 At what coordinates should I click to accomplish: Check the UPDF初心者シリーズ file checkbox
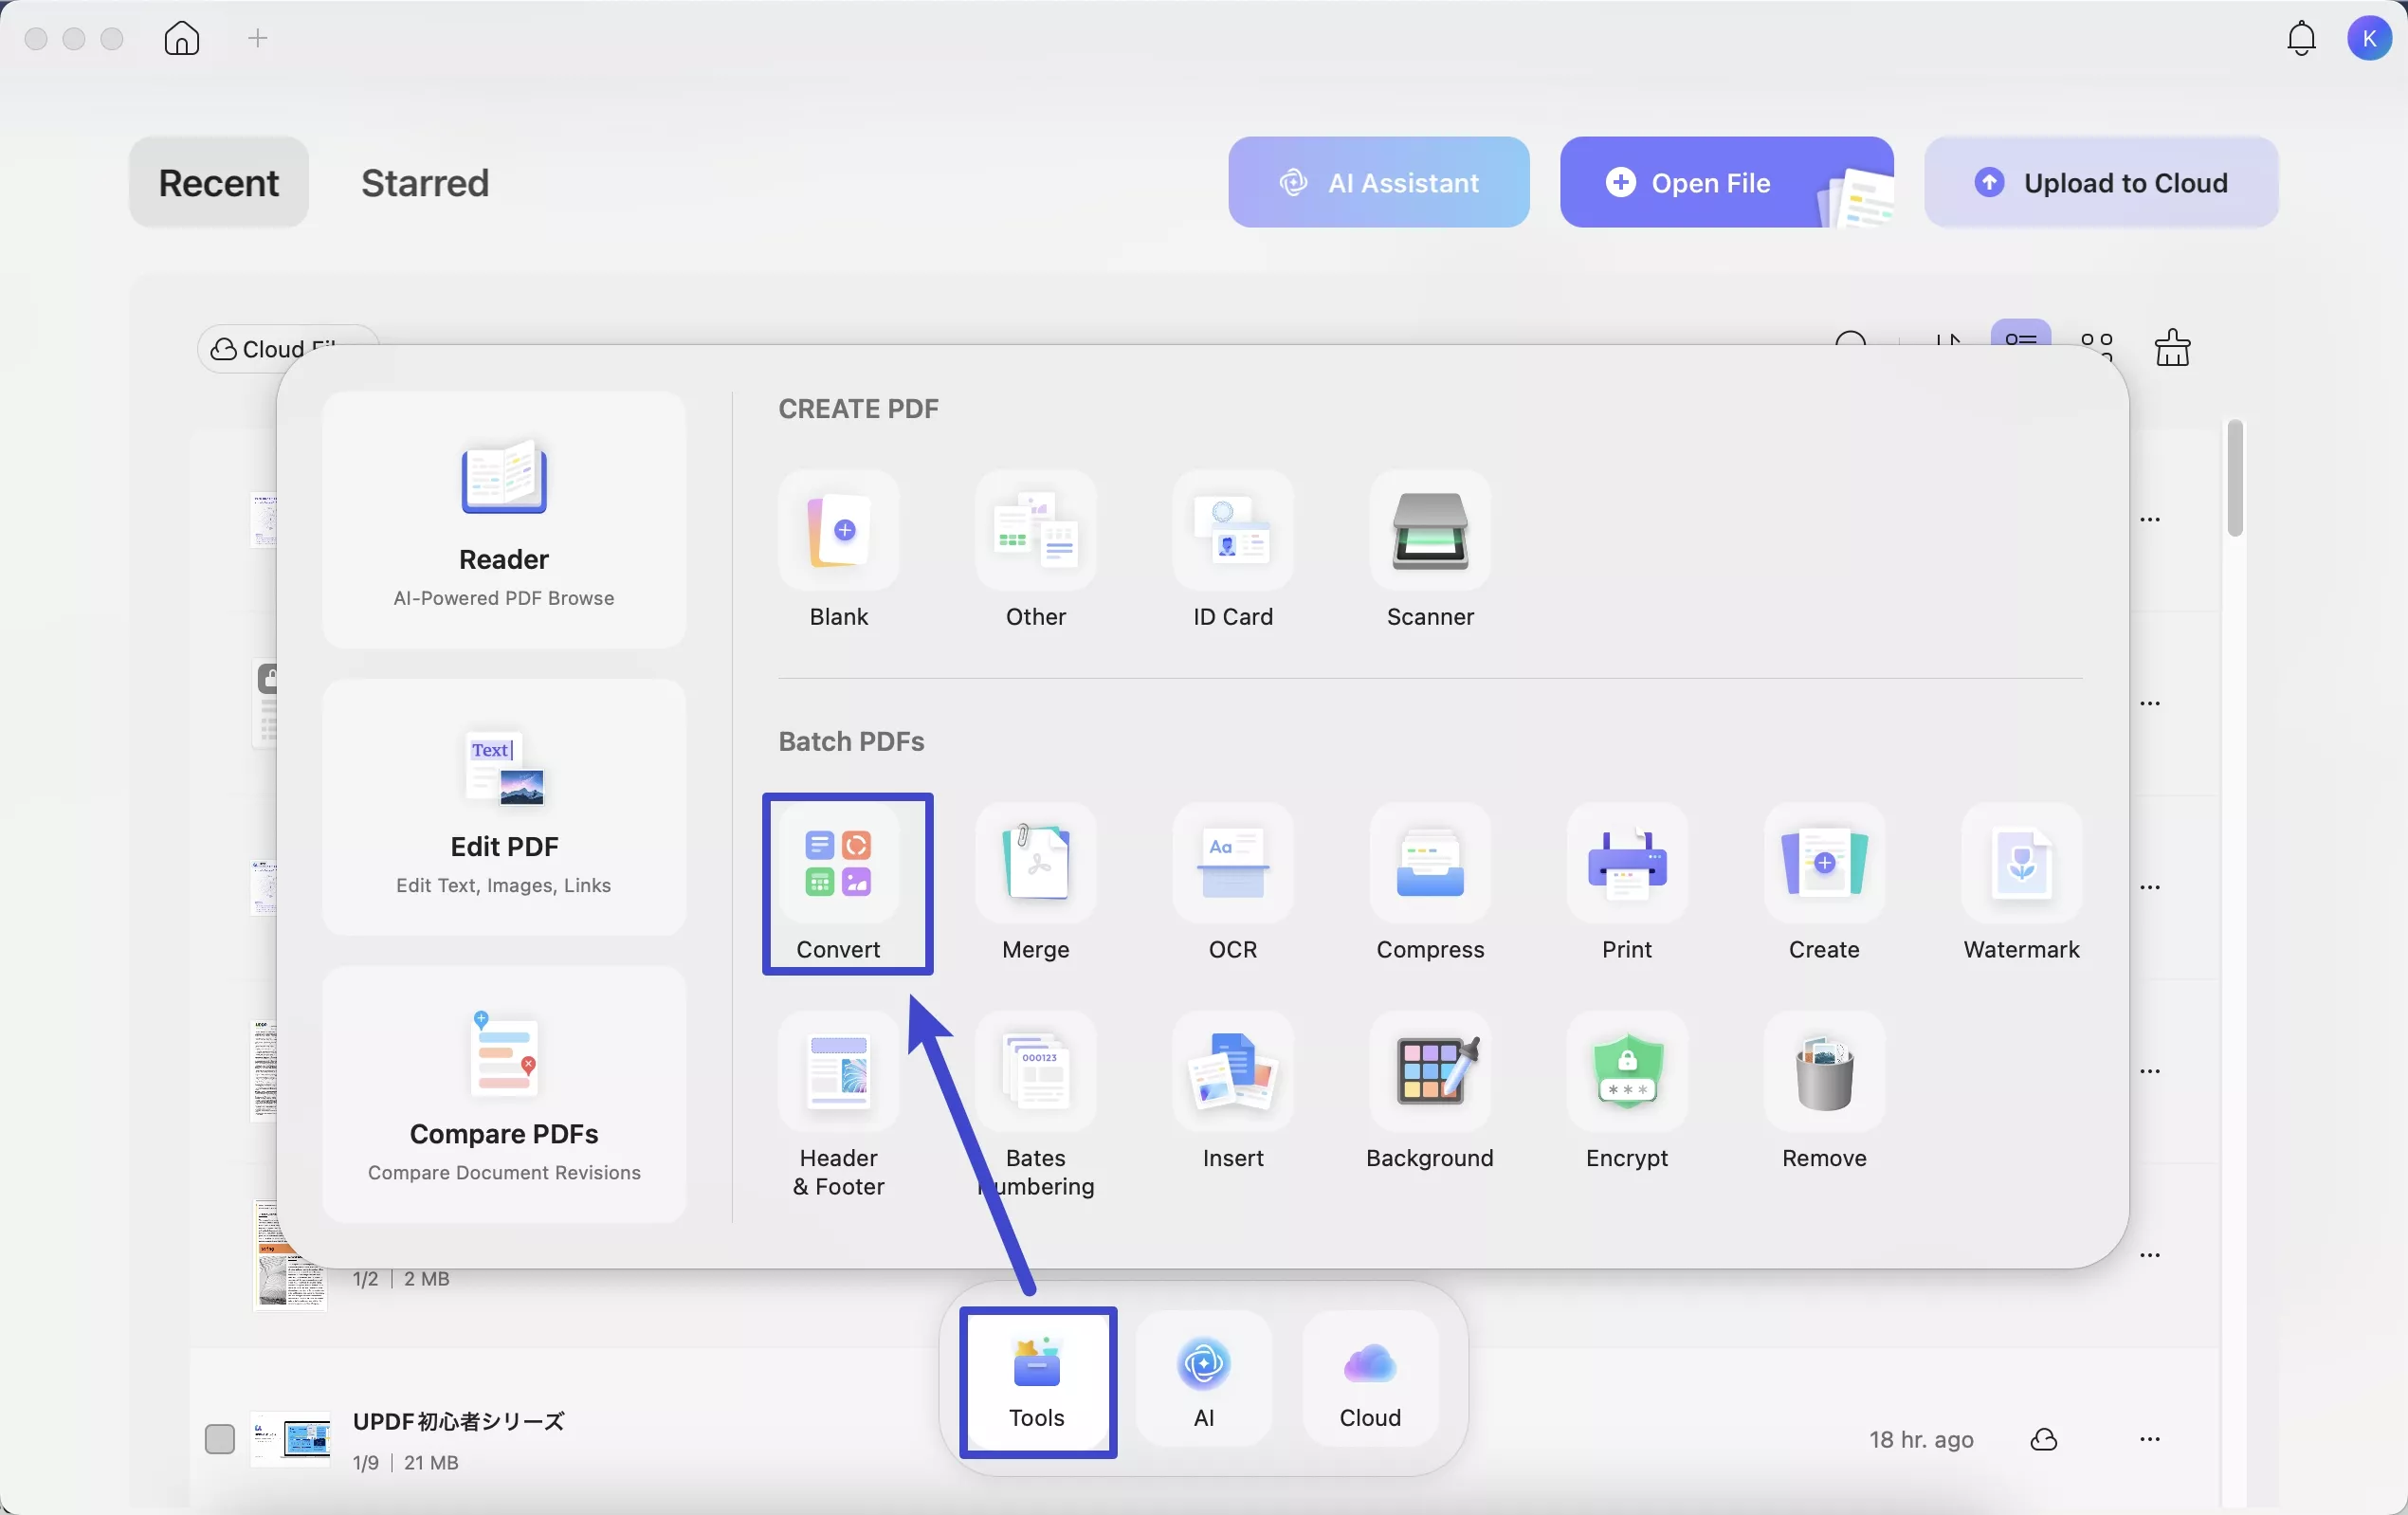(x=219, y=1439)
